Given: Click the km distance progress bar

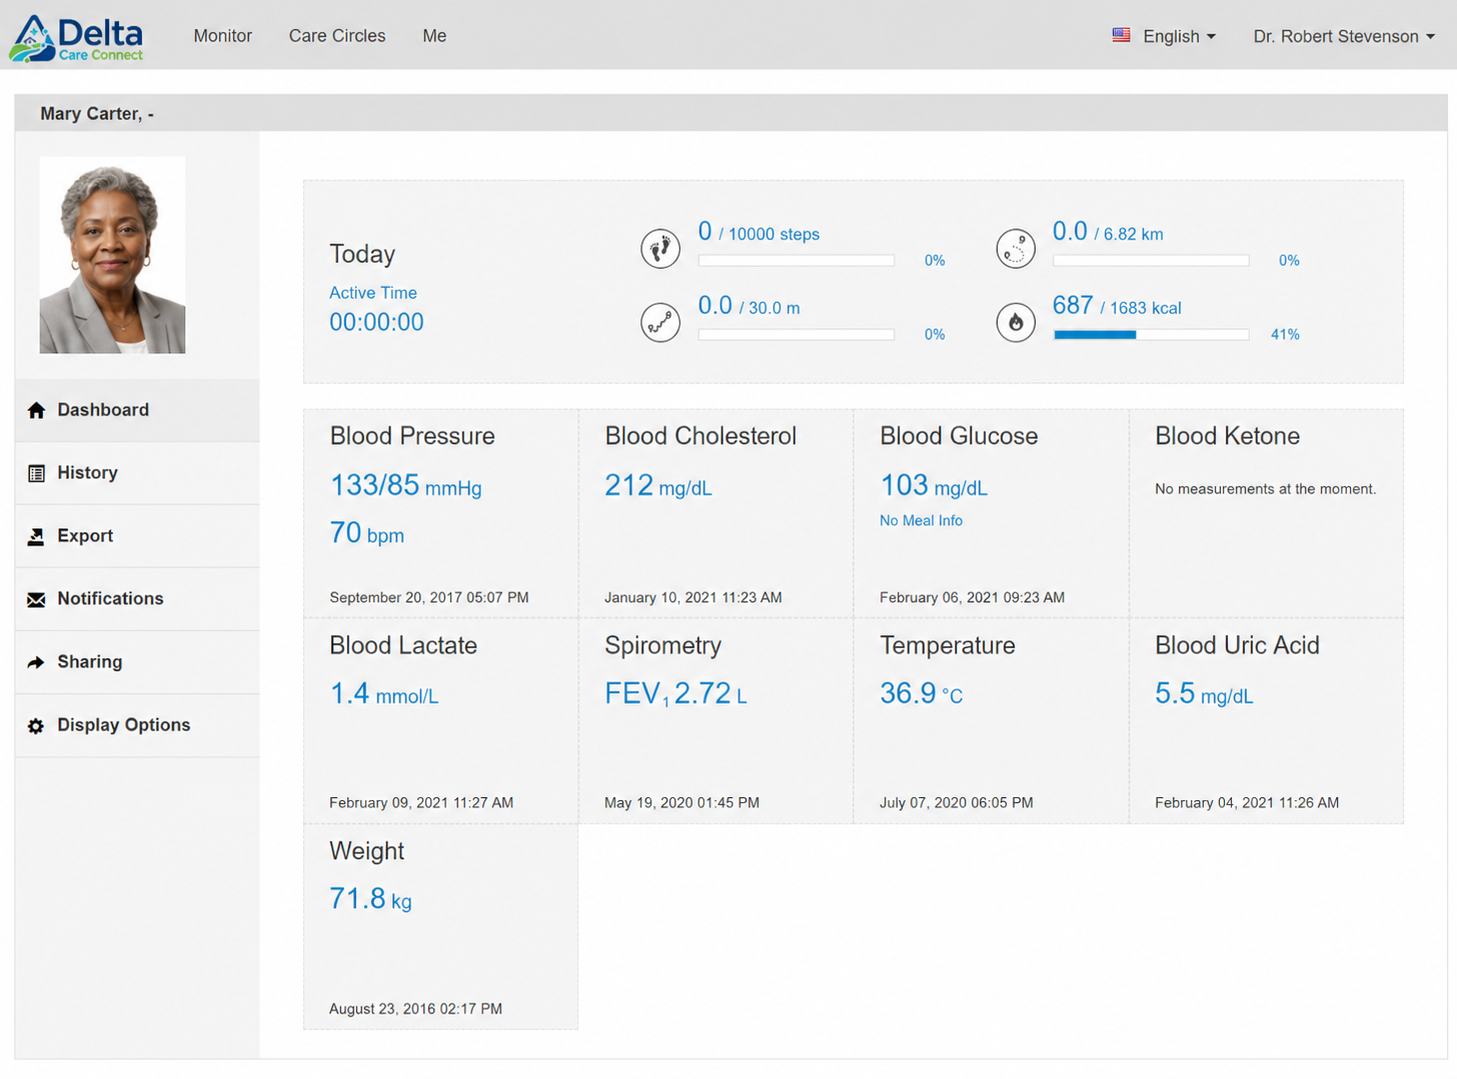Looking at the screenshot, I should (1151, 260).
